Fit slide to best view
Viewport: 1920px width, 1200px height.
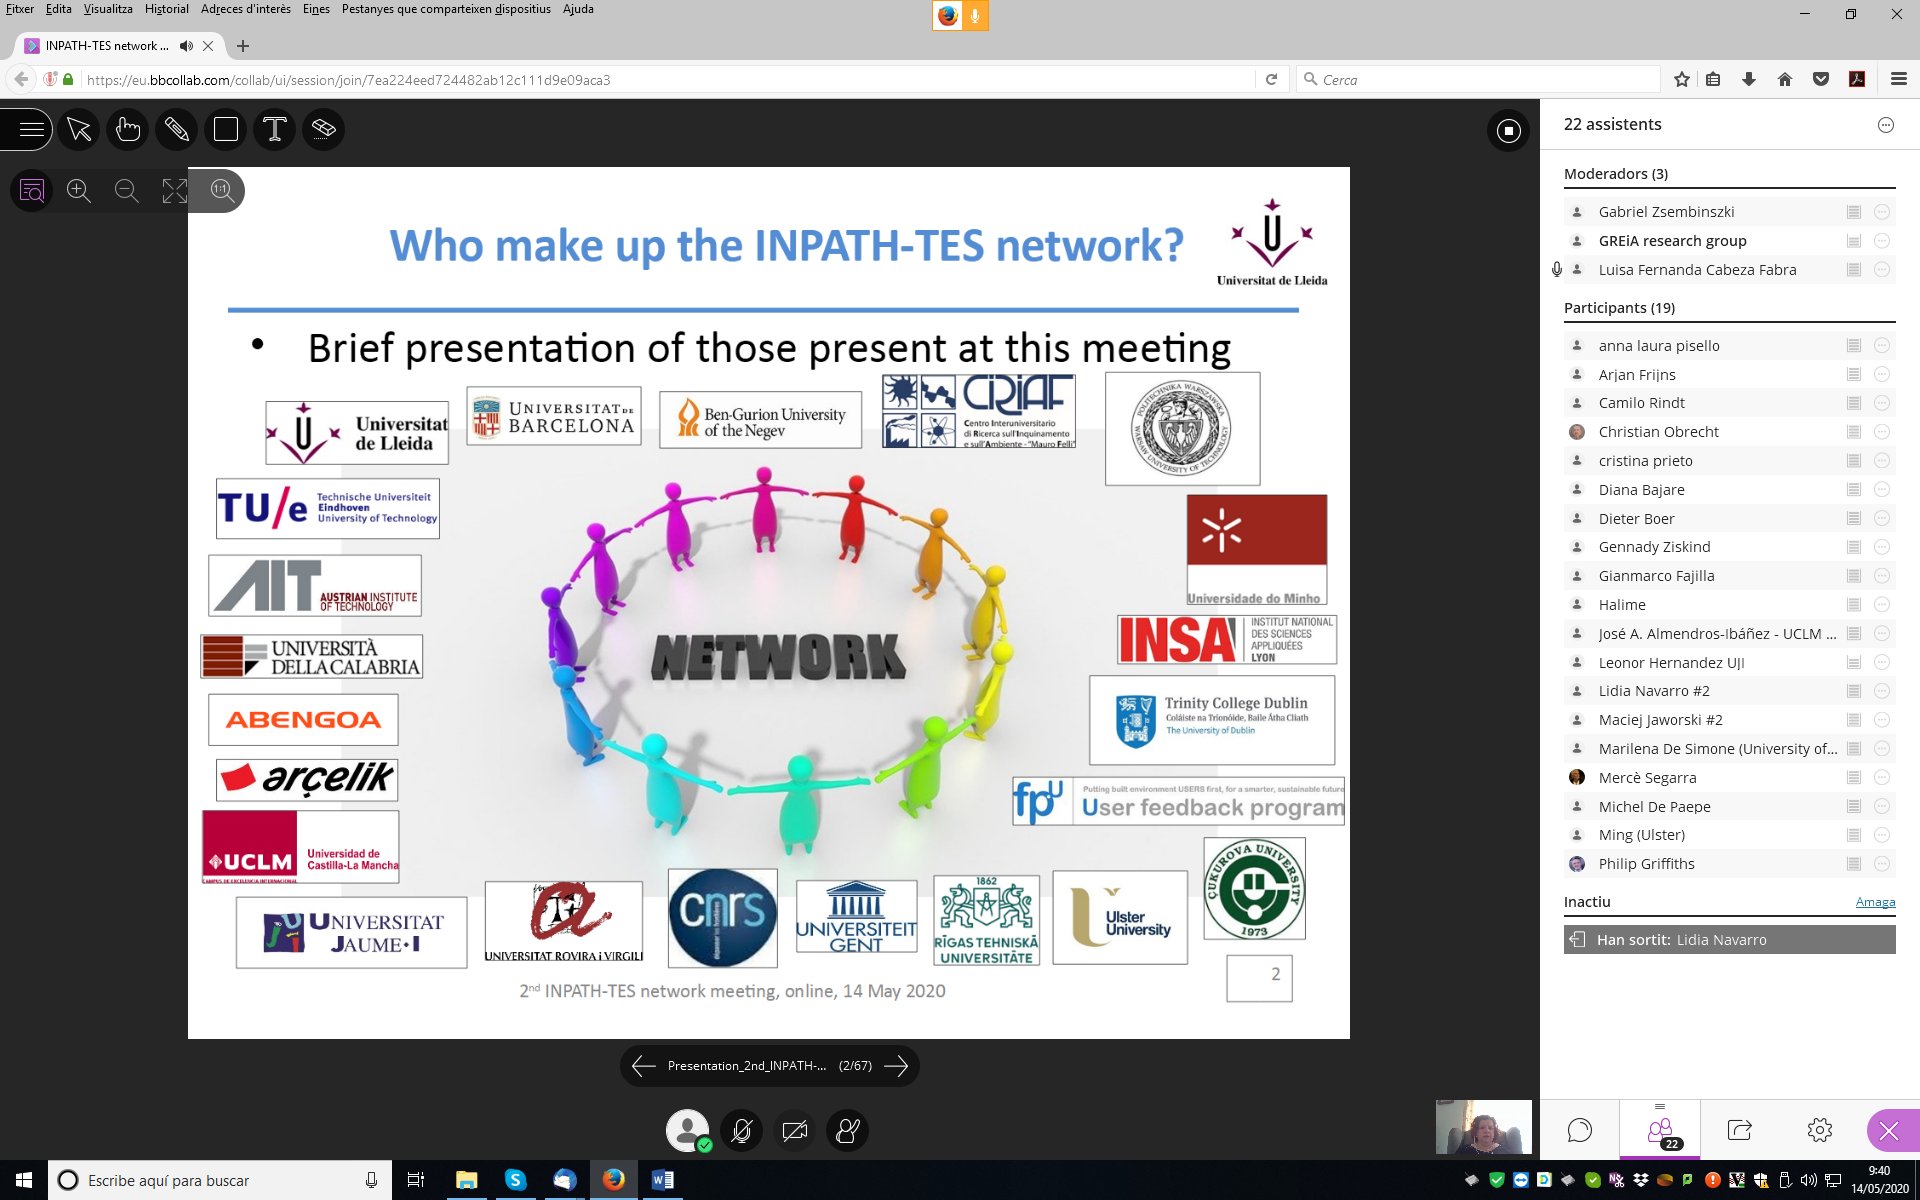pyautogui.click(x=175, y=191)
